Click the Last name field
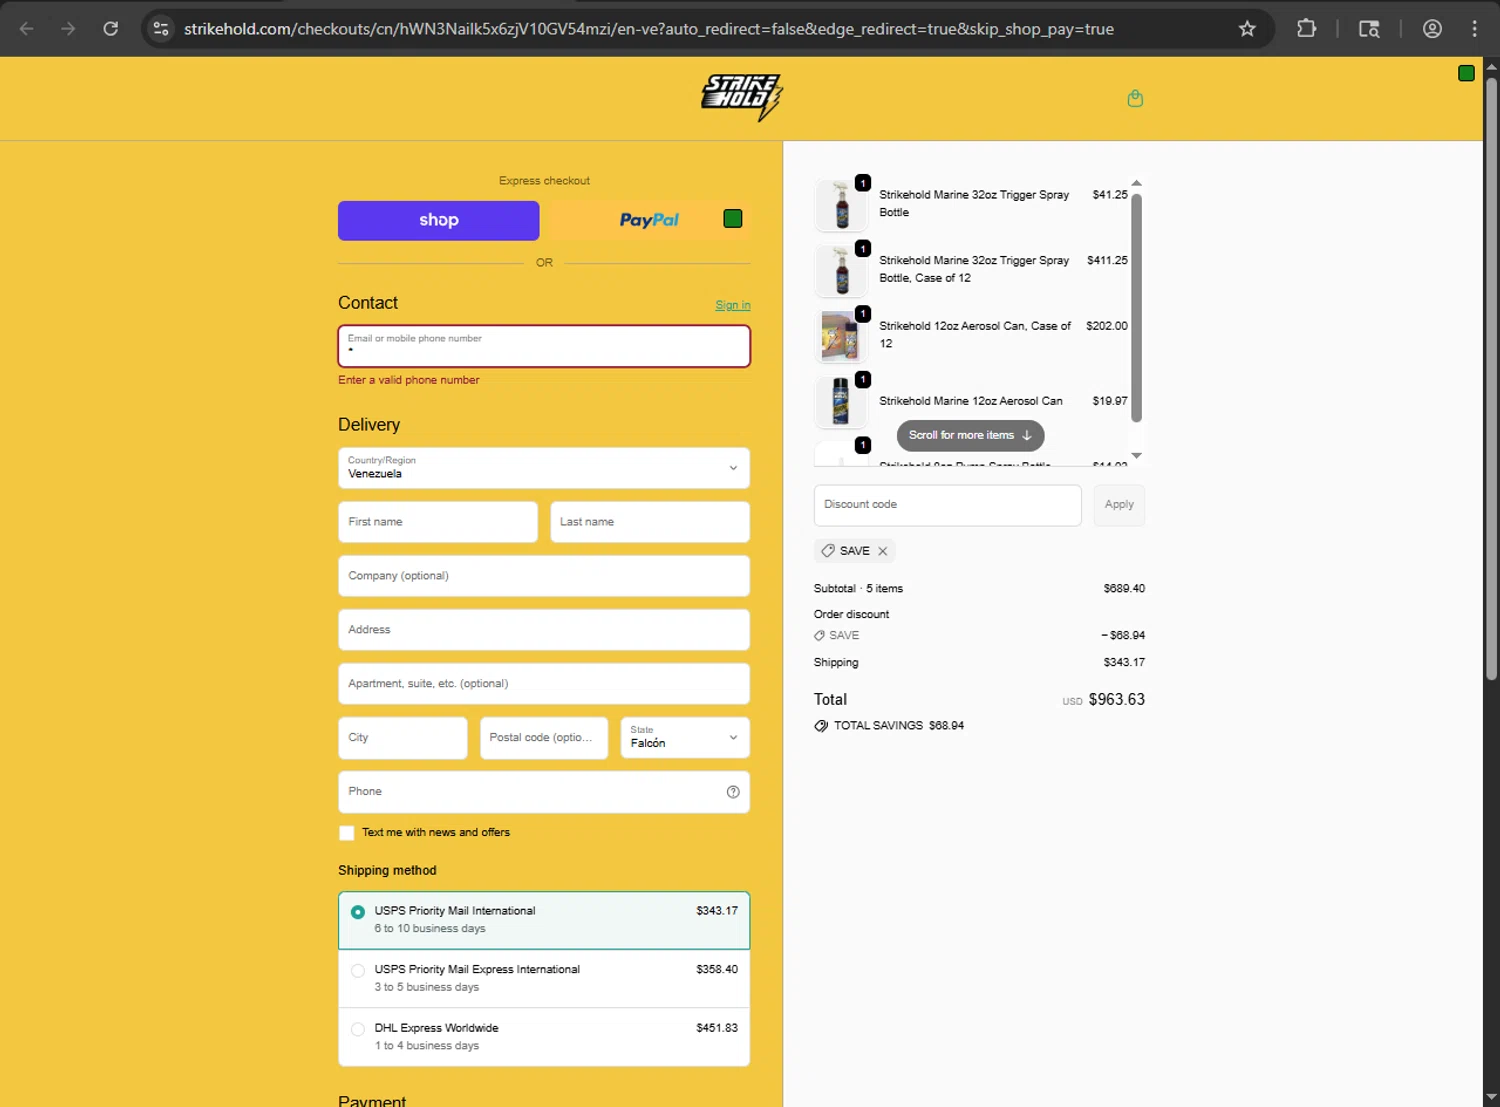Screen dimensions: 1500x1107 pyautogui.click(x=650, y=522)
